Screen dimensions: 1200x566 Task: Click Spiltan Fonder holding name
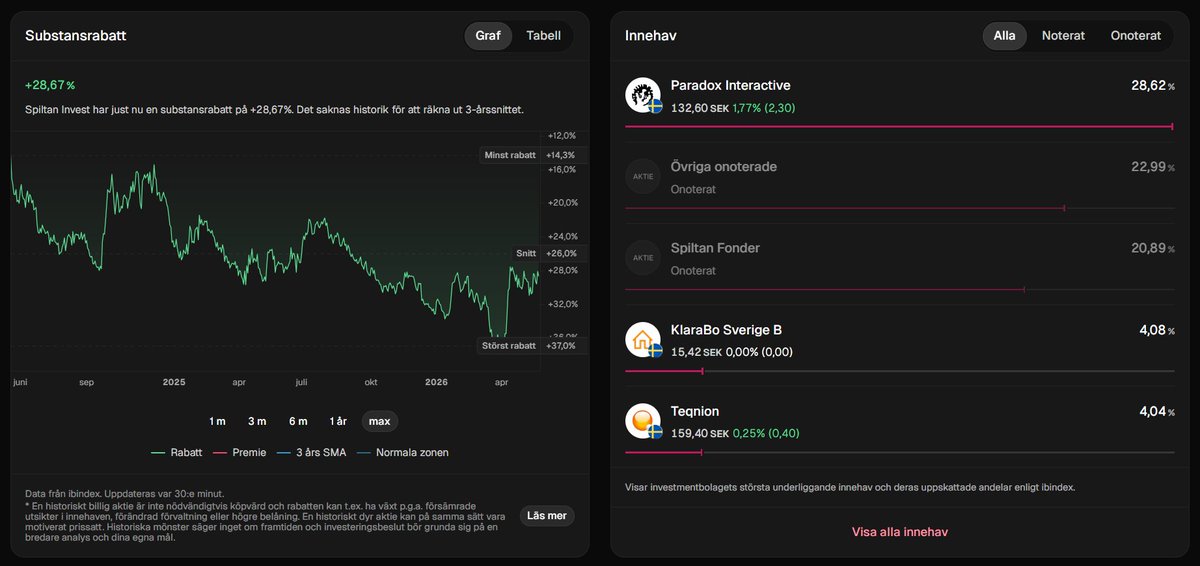715,248
